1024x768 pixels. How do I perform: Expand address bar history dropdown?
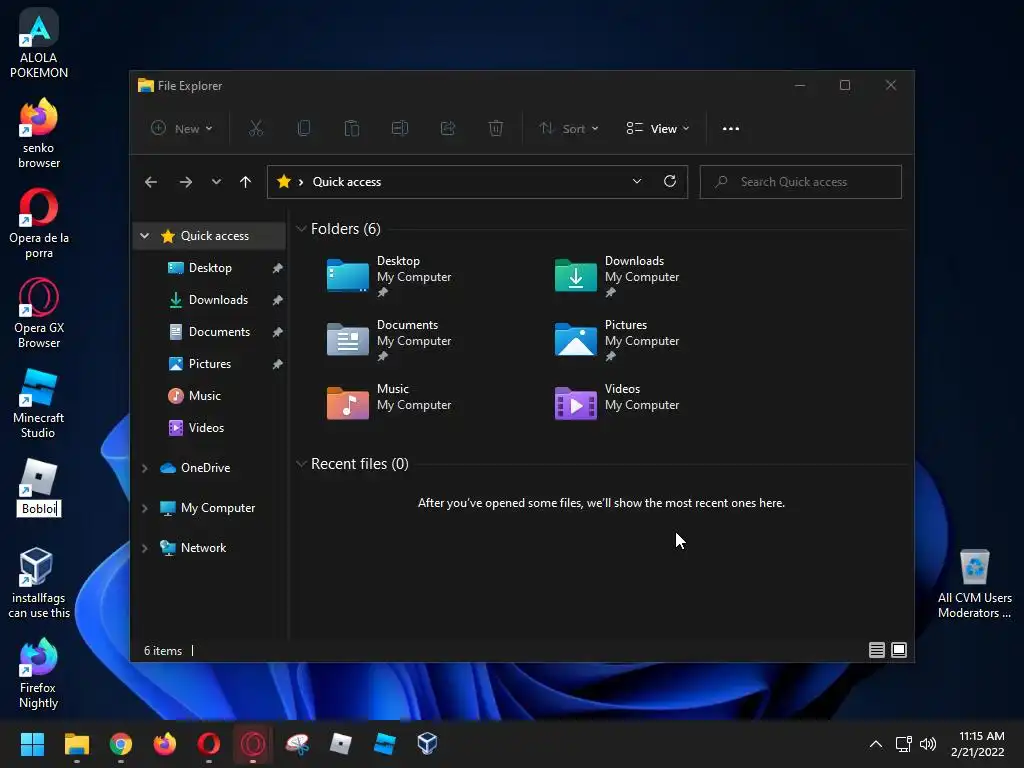pos(637,182)
